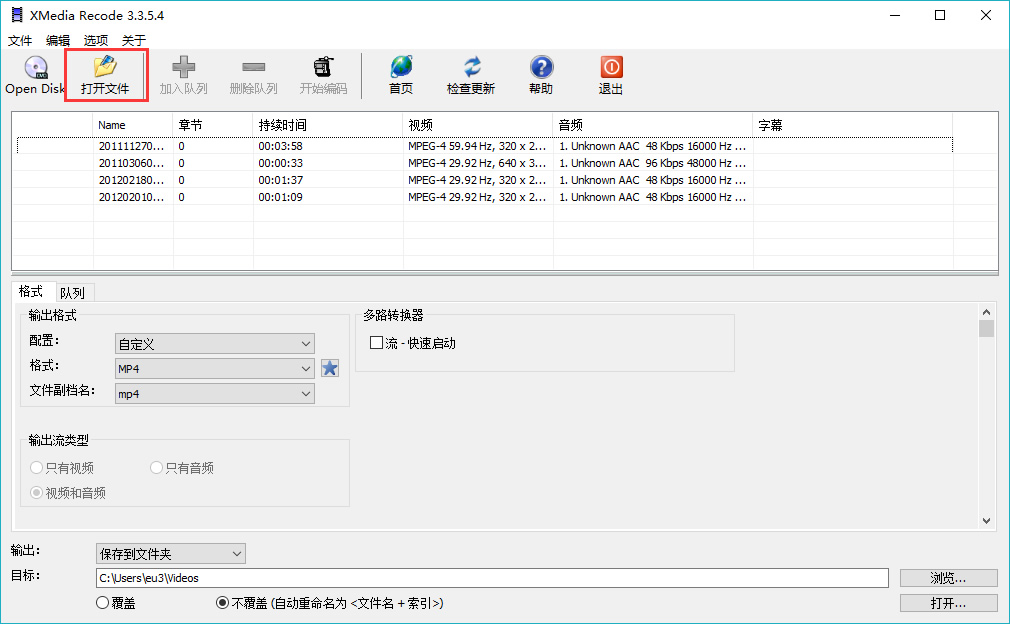The width and height of the screenshot is (1010, 624).
Task: Click the 音频 column header
Action: tap(653, 125)
